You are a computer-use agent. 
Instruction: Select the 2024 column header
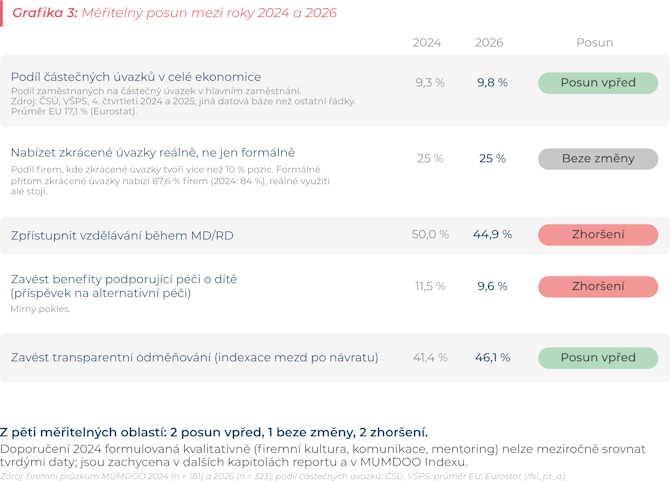(x=426, y=43)
